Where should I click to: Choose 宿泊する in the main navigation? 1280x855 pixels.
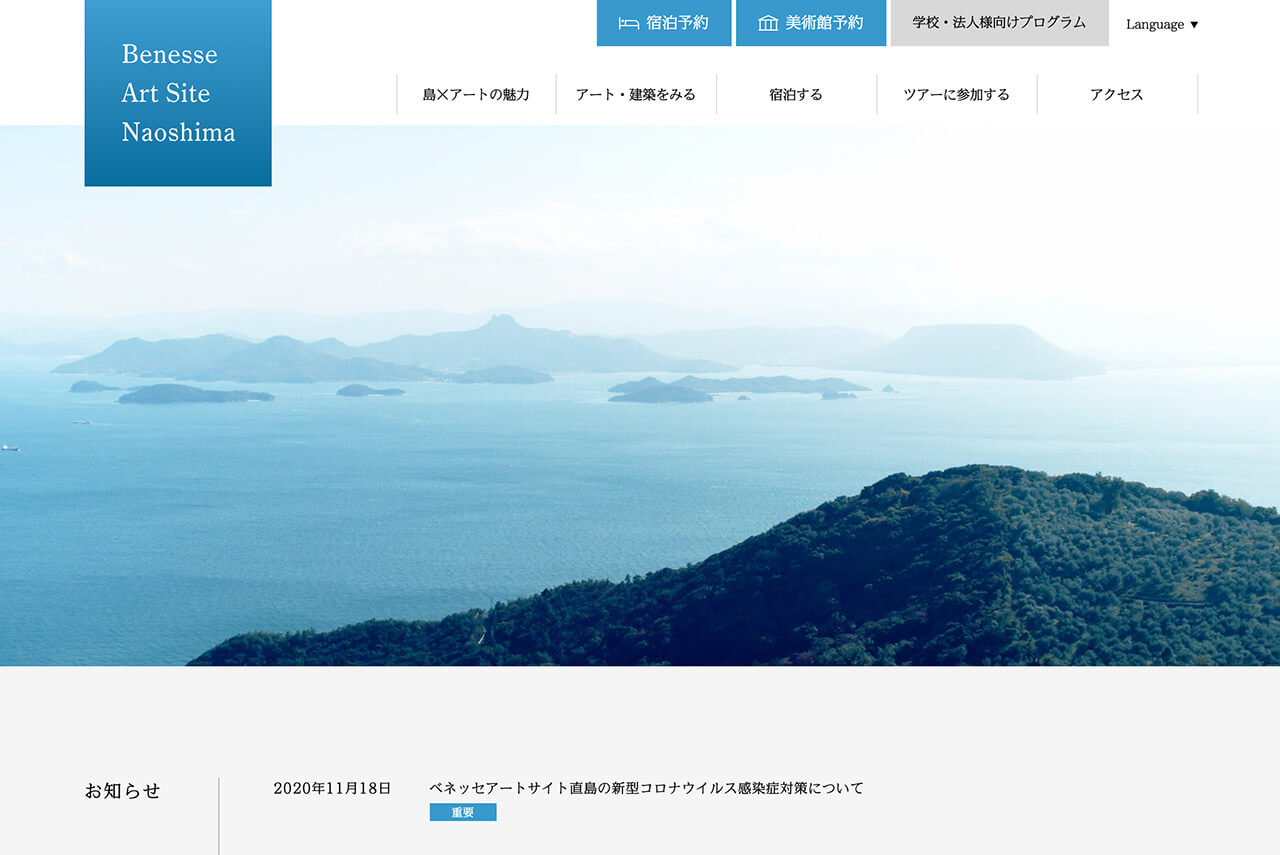point(796,95)
